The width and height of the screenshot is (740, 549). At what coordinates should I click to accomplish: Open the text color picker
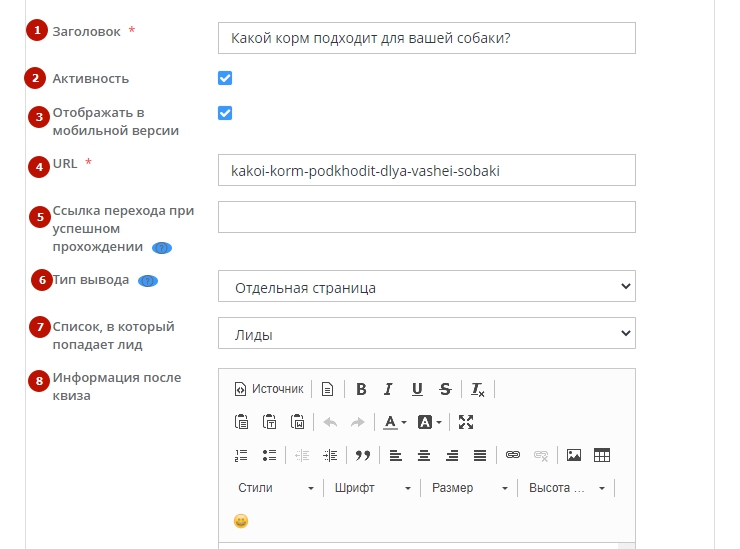[x=395, y=422]
